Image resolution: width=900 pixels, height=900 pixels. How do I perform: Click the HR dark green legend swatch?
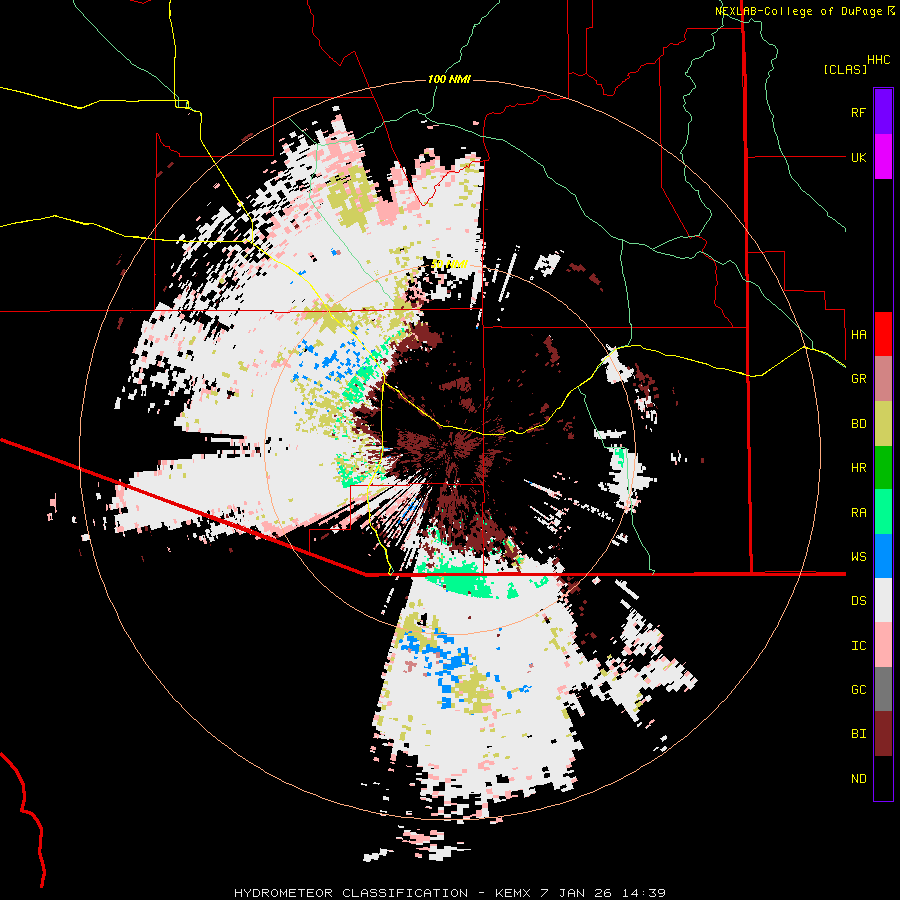883,468
